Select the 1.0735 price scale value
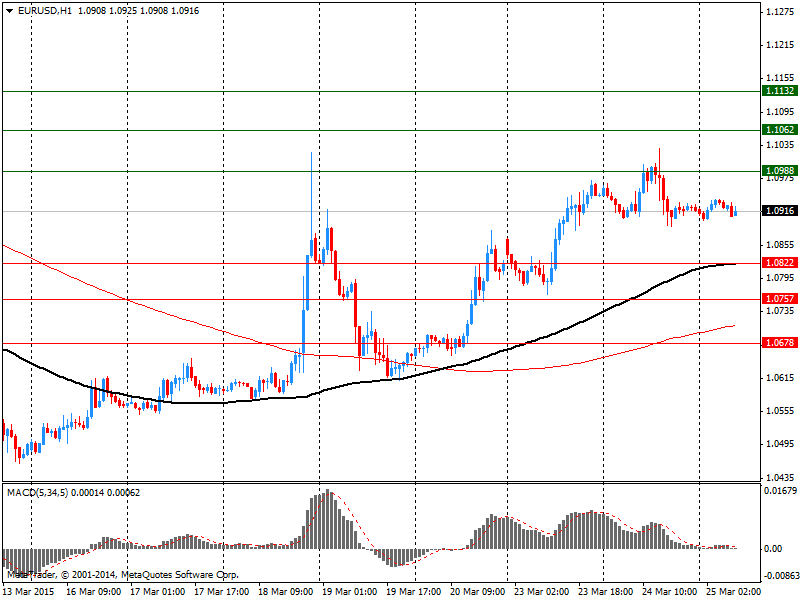Screen dimensions: 800x600 [x=781, y=311]
